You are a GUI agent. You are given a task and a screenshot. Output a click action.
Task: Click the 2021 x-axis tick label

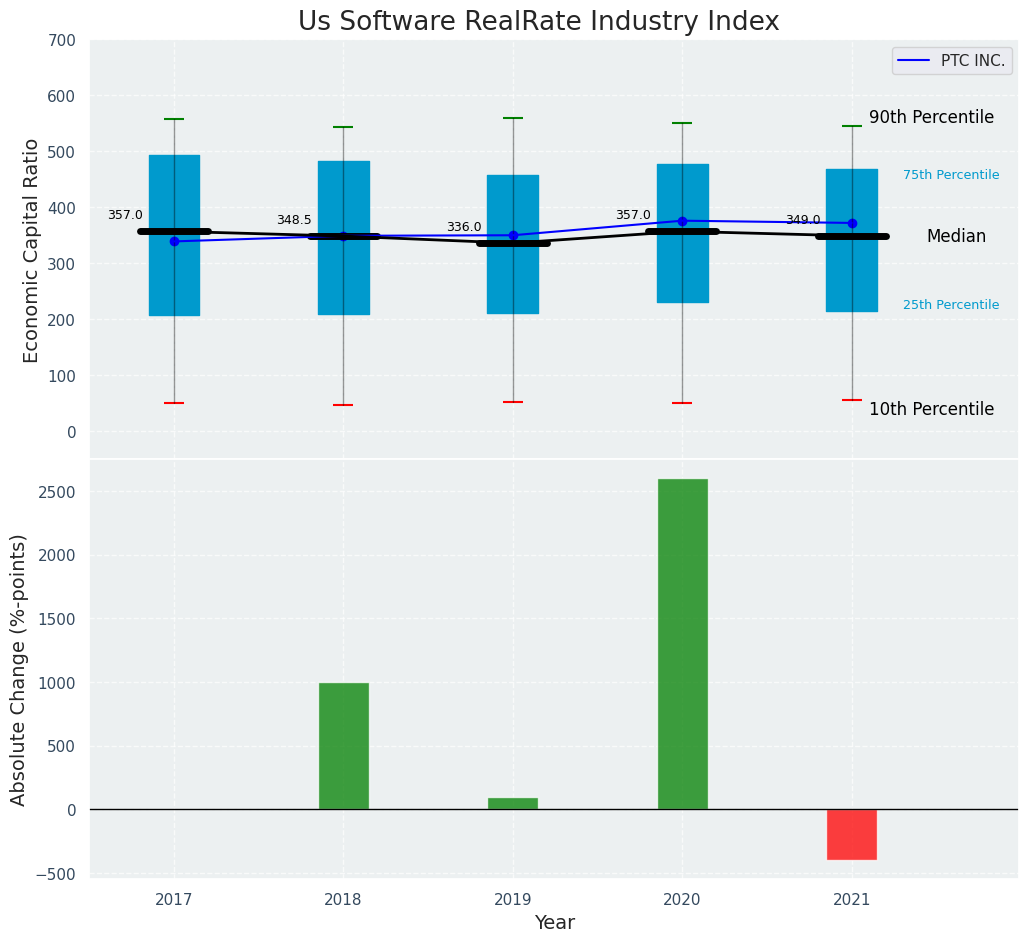pyautogui.click(x=852, y=899)
